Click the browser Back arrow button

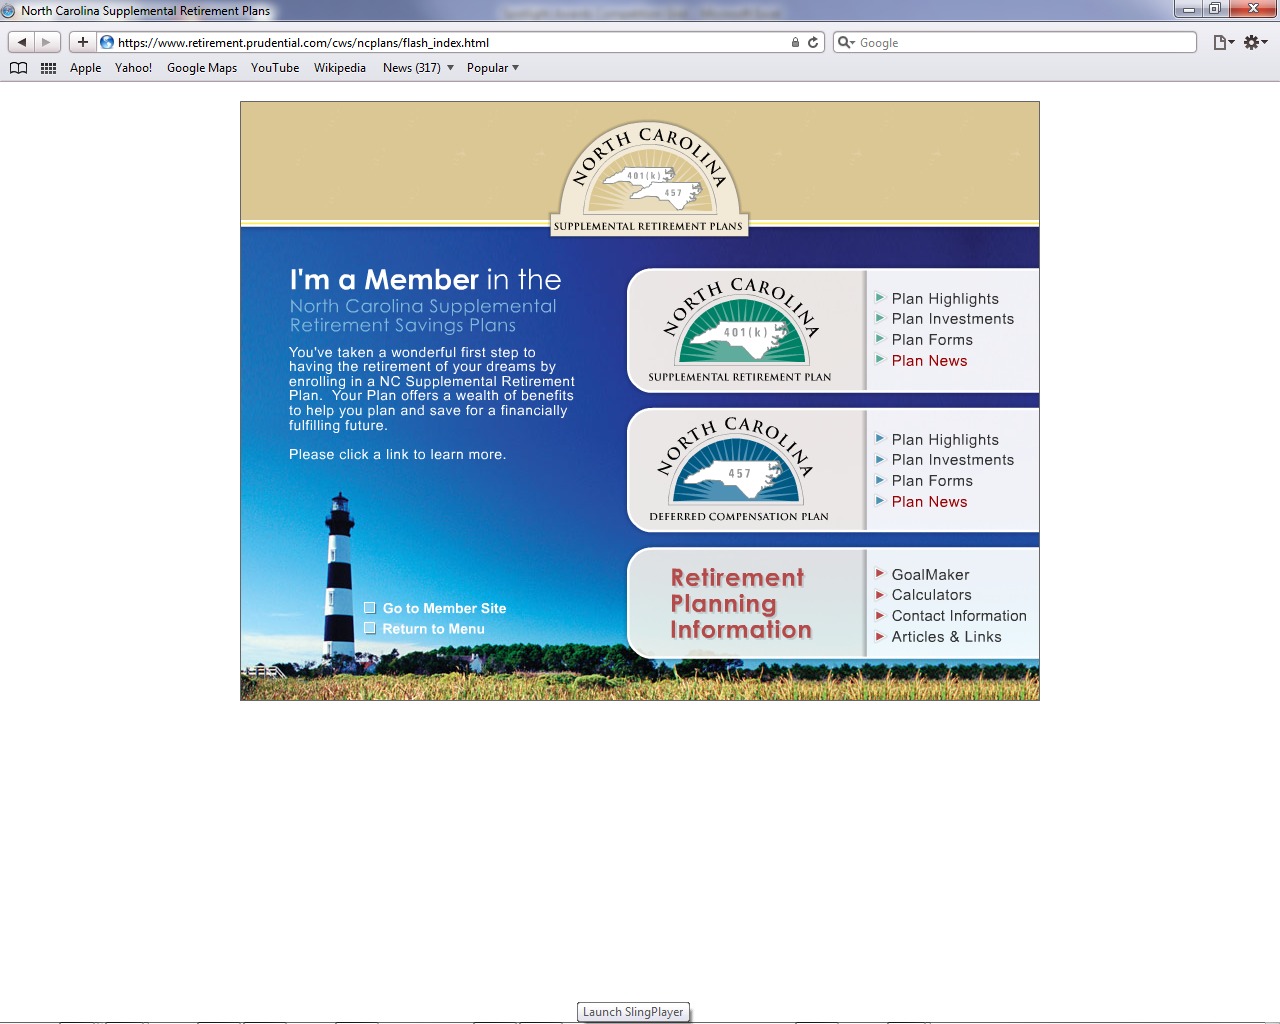(x=22, y=42)
